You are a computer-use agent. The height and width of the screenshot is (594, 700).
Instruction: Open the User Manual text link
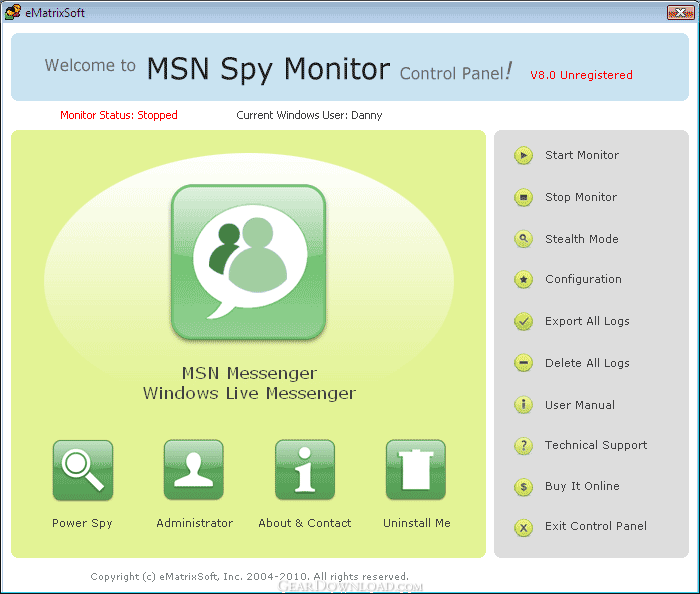(x=580, y=405)
